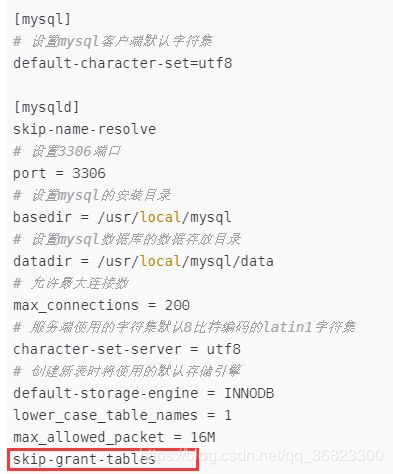This screenshot has width=393, height=474.
Task: Click the [mysql] section header
Action: pyautogui.click(x=42, y=19)
